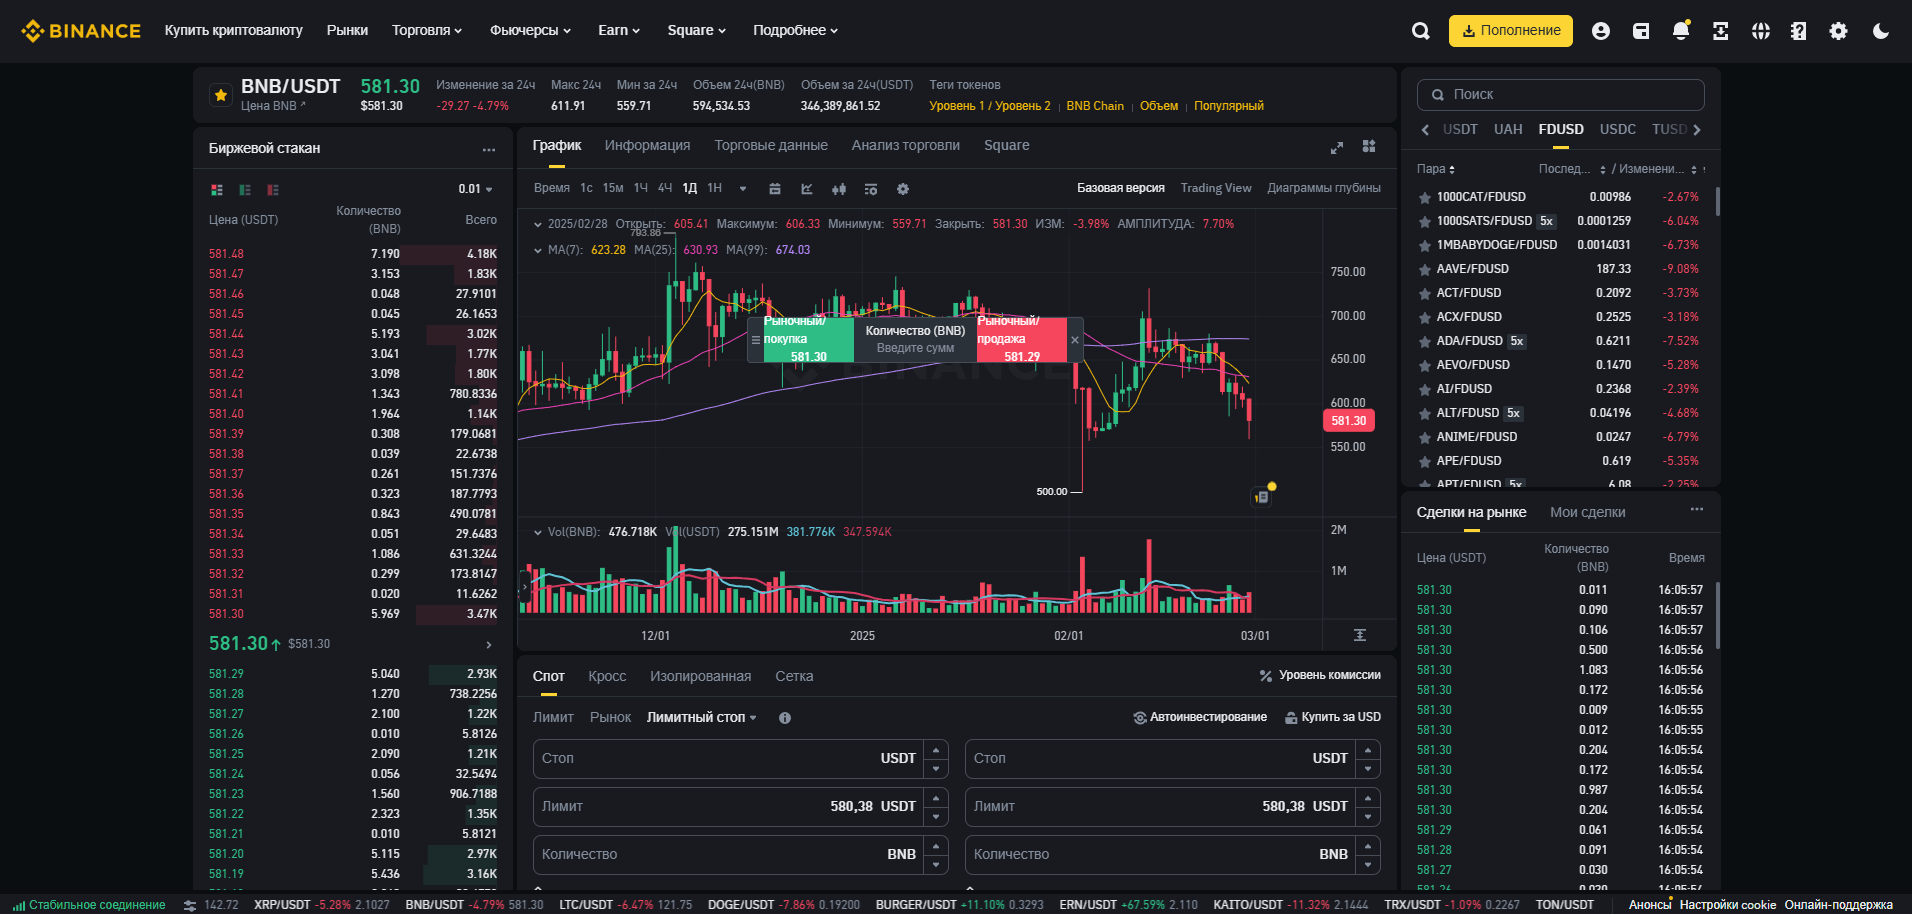Click the stop-limit info icon

pos(785,718)
